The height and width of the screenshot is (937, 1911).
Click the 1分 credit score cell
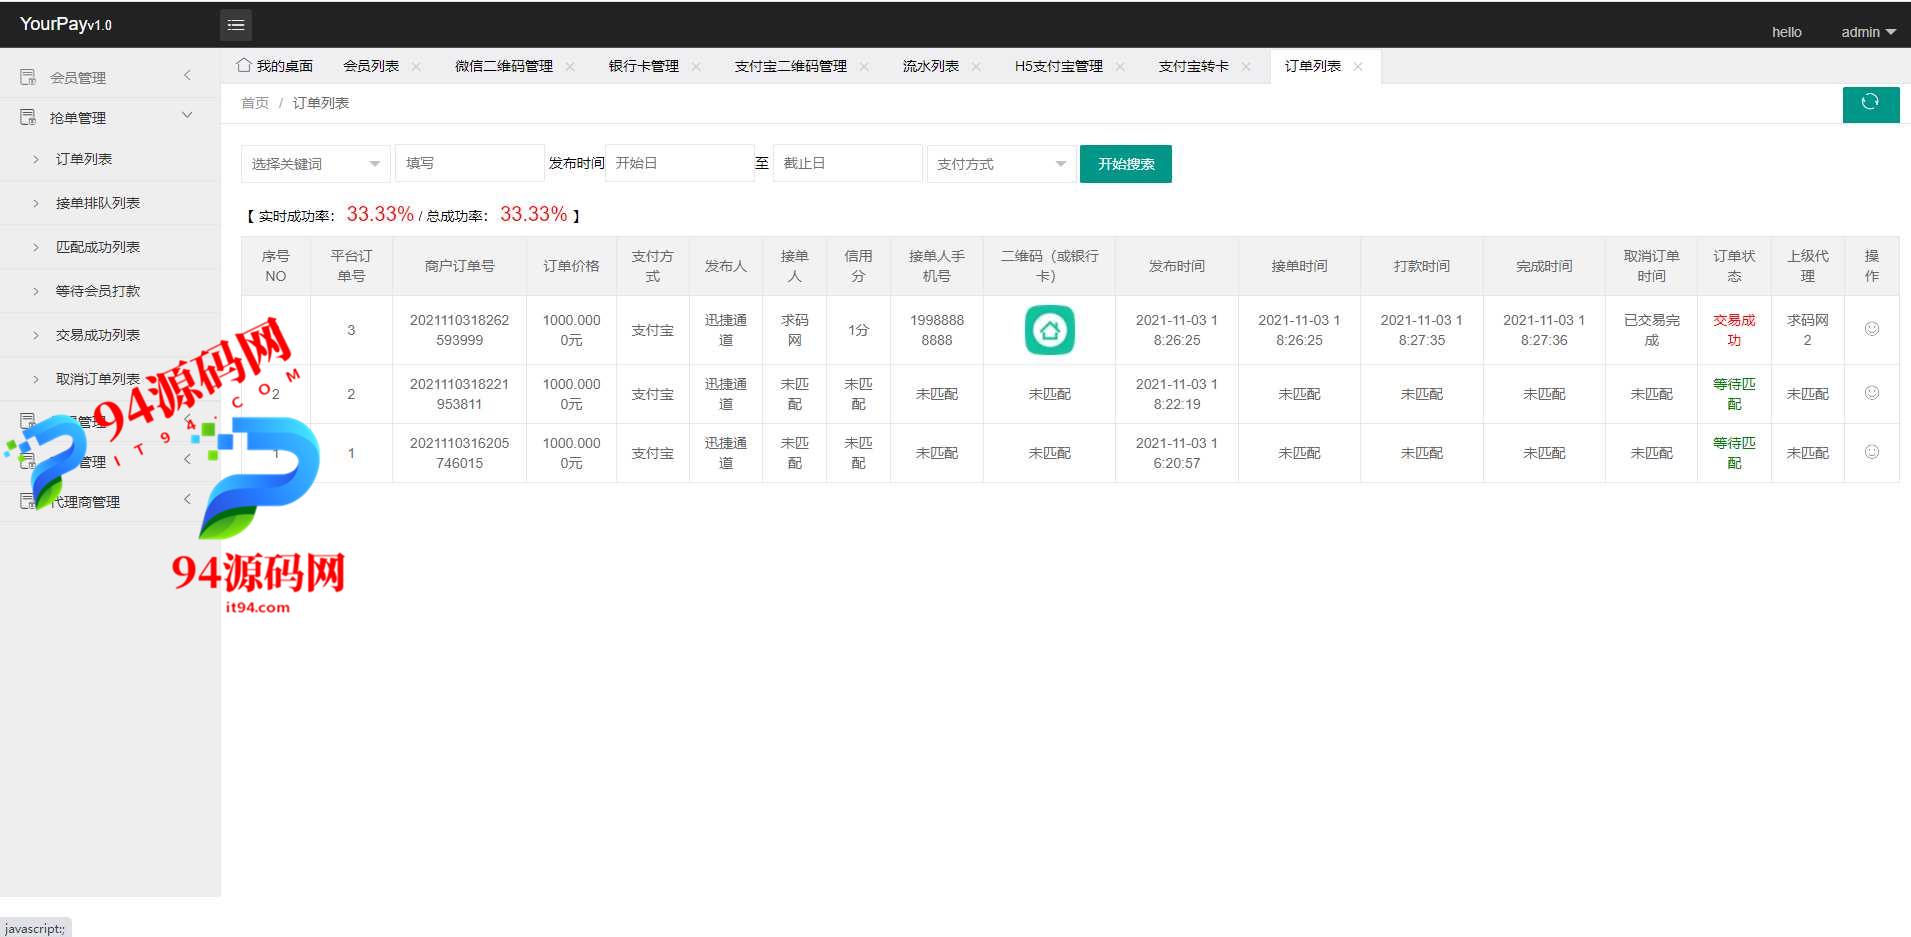pos(858,330)
